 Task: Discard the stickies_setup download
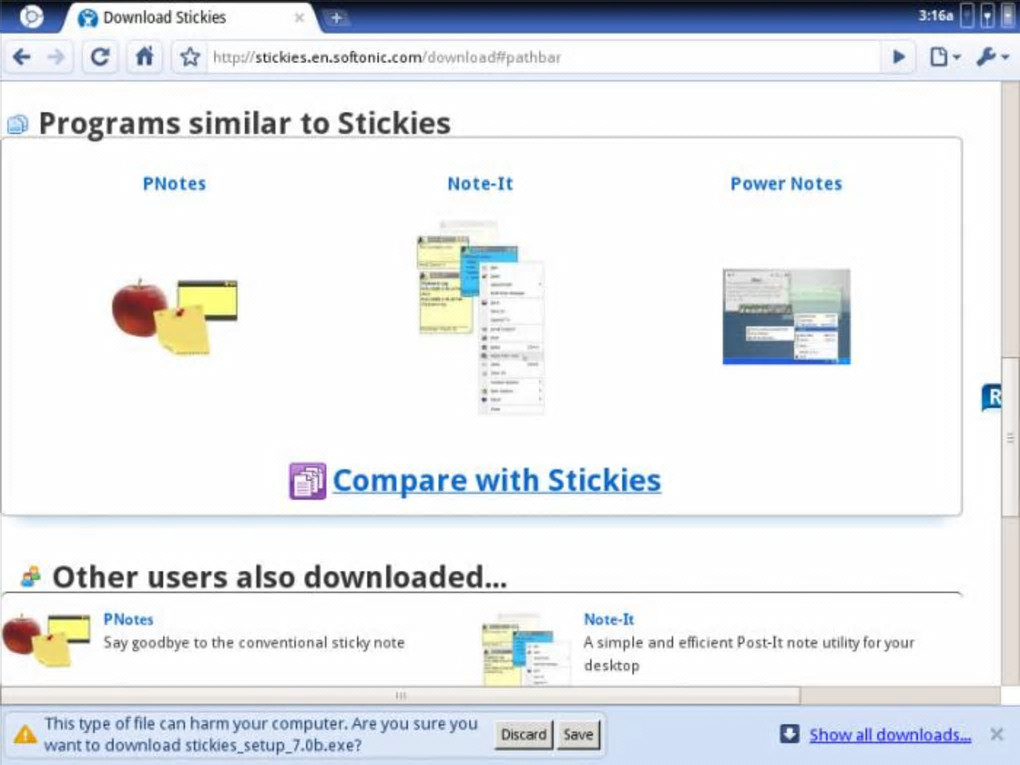[524, 734]
